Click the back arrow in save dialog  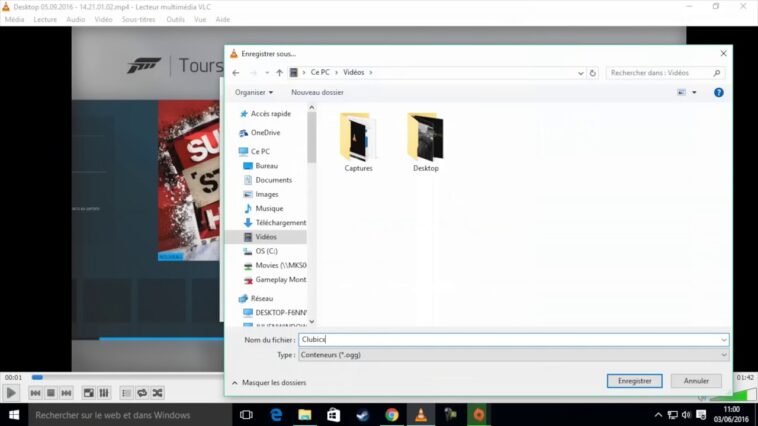click(x=236, y=73)
